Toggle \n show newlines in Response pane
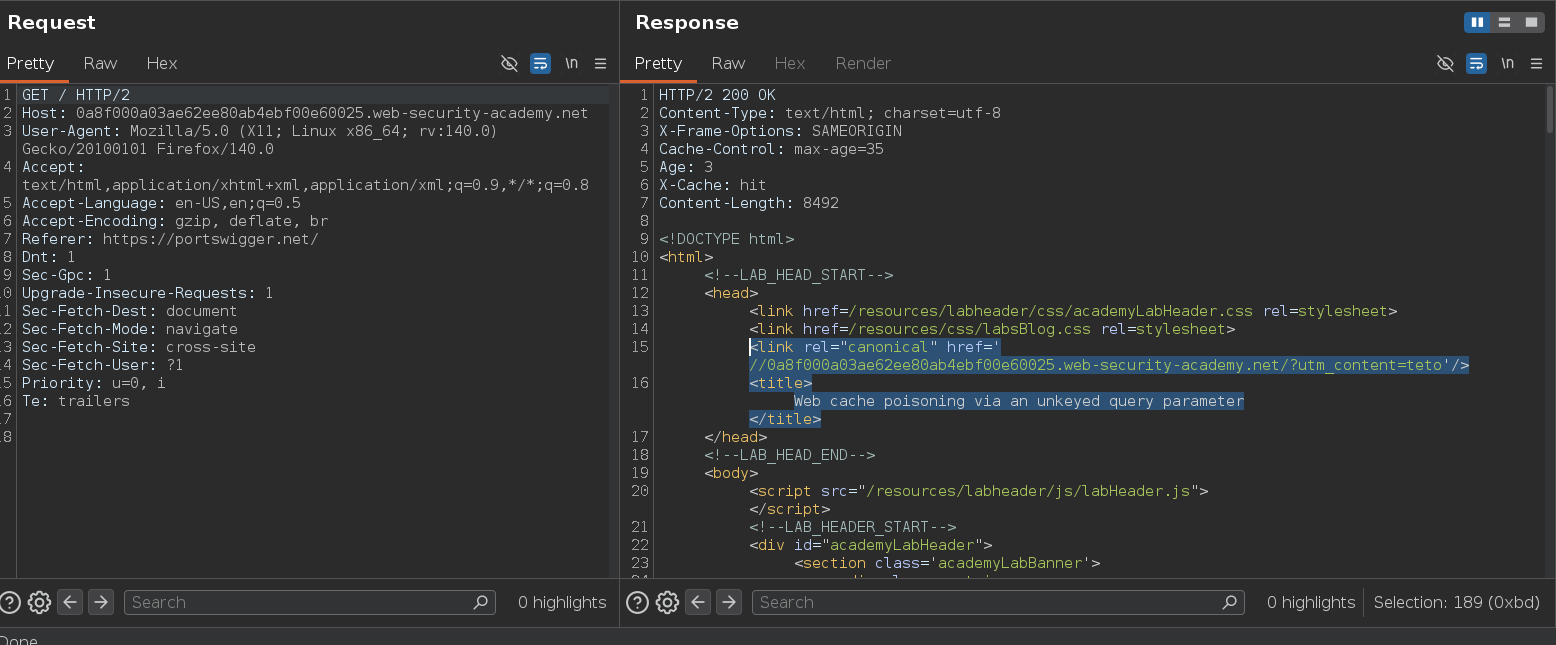1556x645 pixels. 1507,63
